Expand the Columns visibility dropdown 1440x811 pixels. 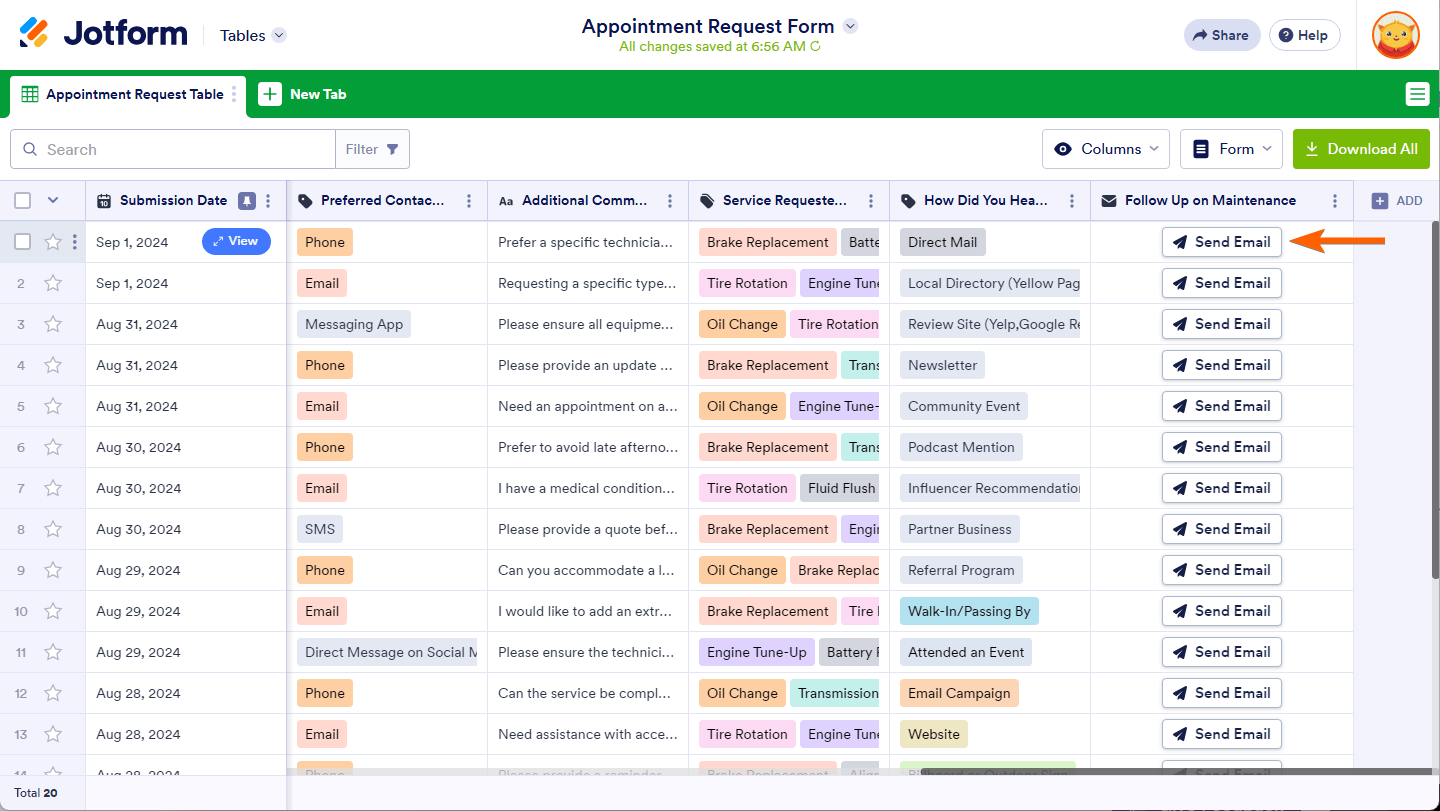1106,149
